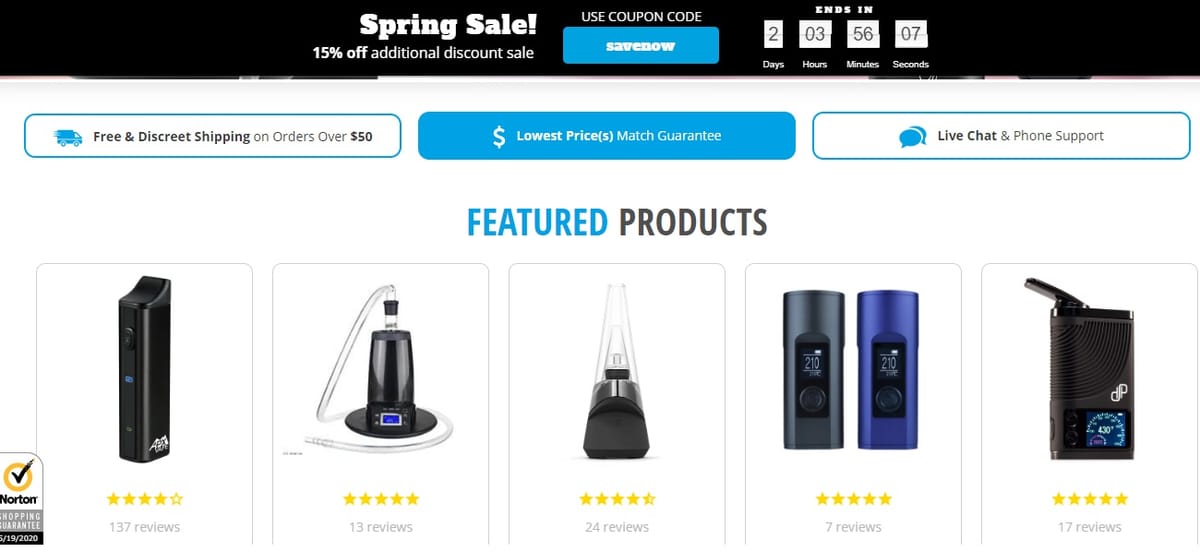
Task: Click the savenow coupon code button
Action: click(x=641, y=46)
